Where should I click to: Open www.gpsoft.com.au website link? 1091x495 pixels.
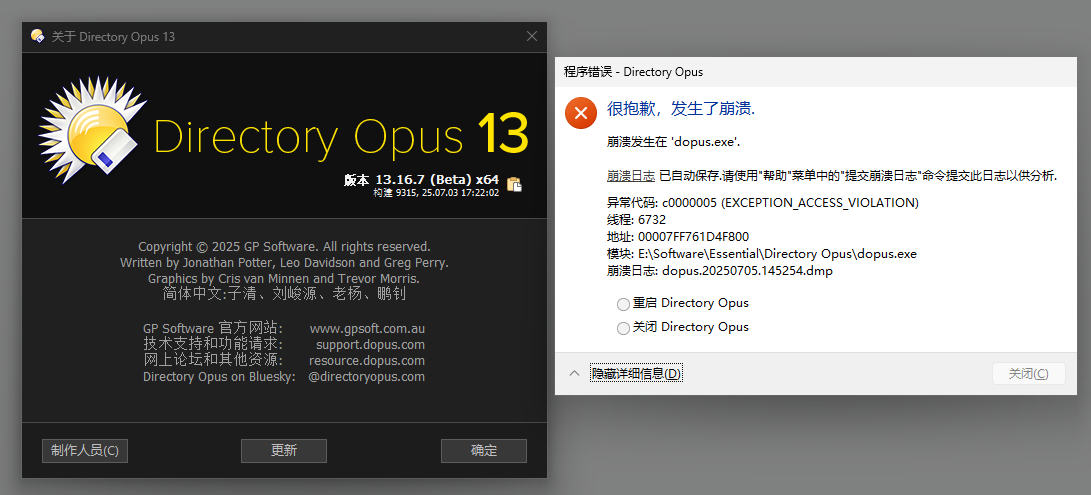pos(367,329)
